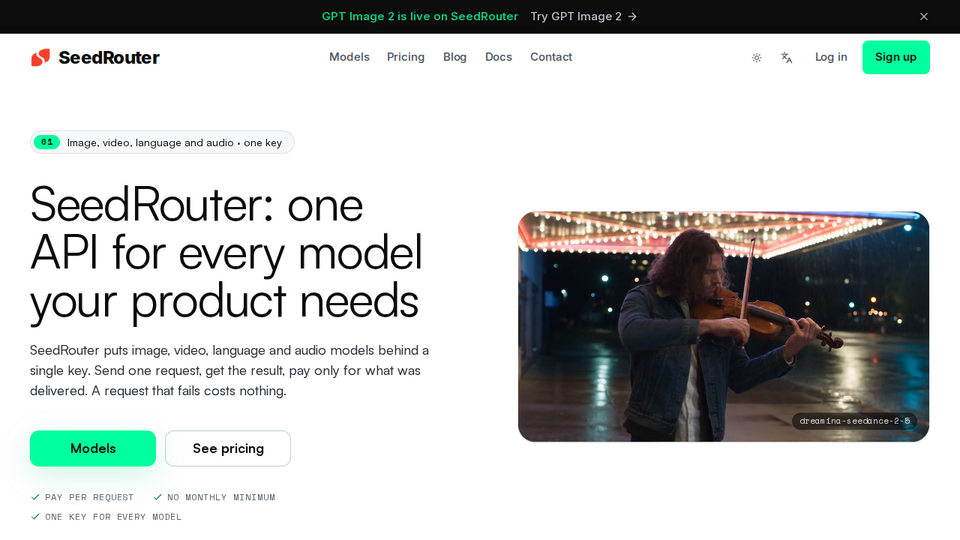Click the Log in link
Viewport: 960px width, 540px height.
[831, 57]
